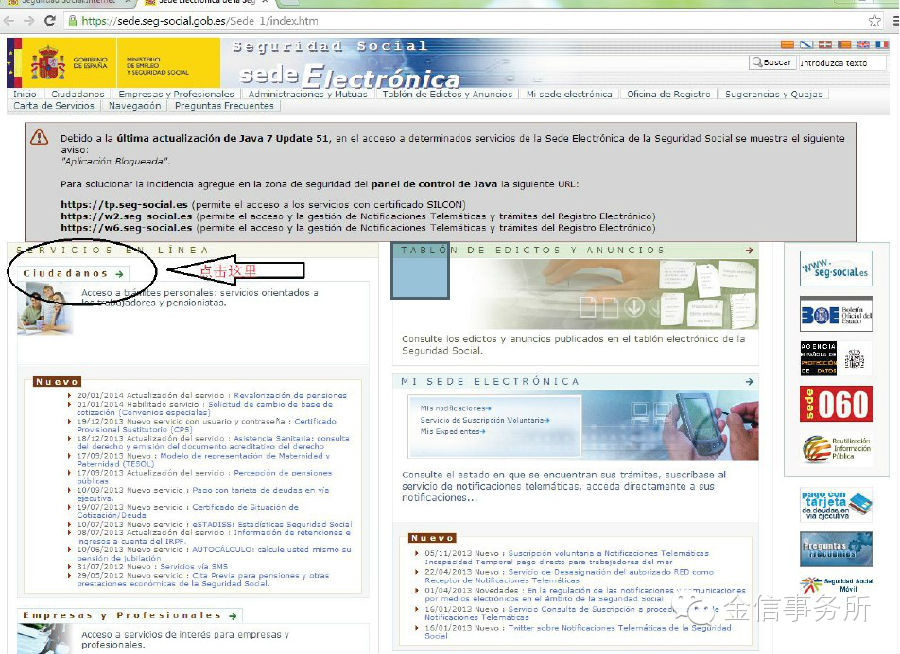Open 'Pago con tarjeta' sidebar banner
Screen dimensions: 900x654
tap(836, 505)
